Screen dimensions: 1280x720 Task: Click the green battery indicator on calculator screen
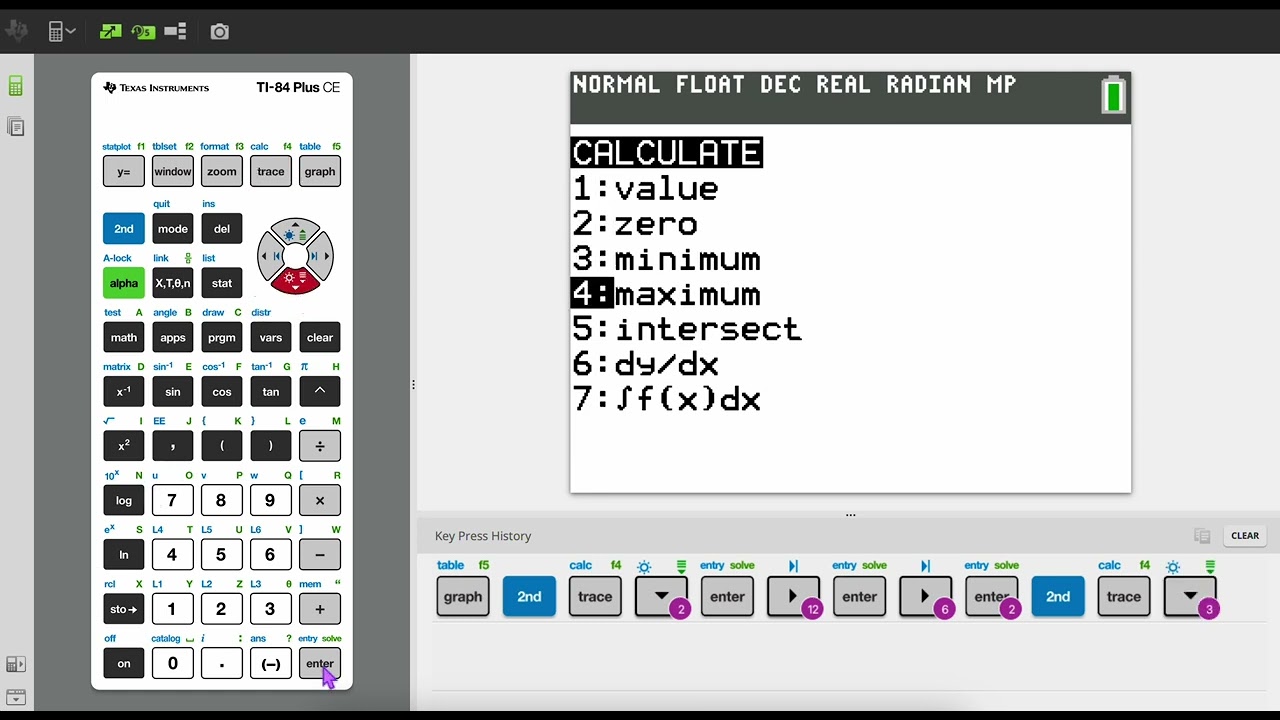pos(1113,96)
